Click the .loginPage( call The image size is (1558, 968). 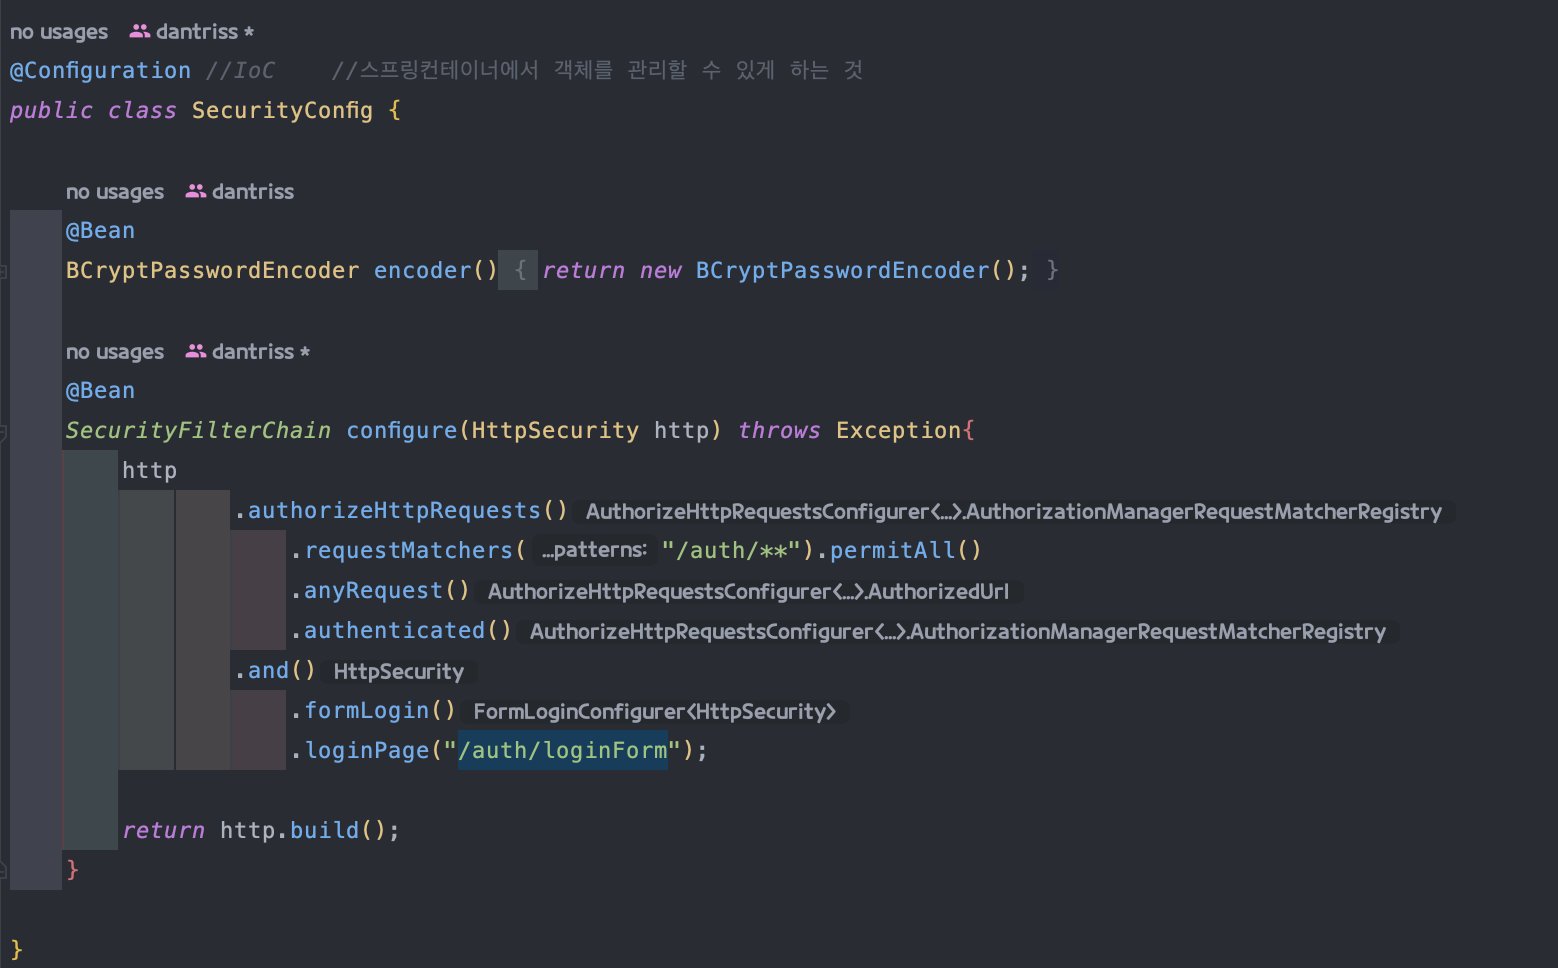tap(366, 751)
